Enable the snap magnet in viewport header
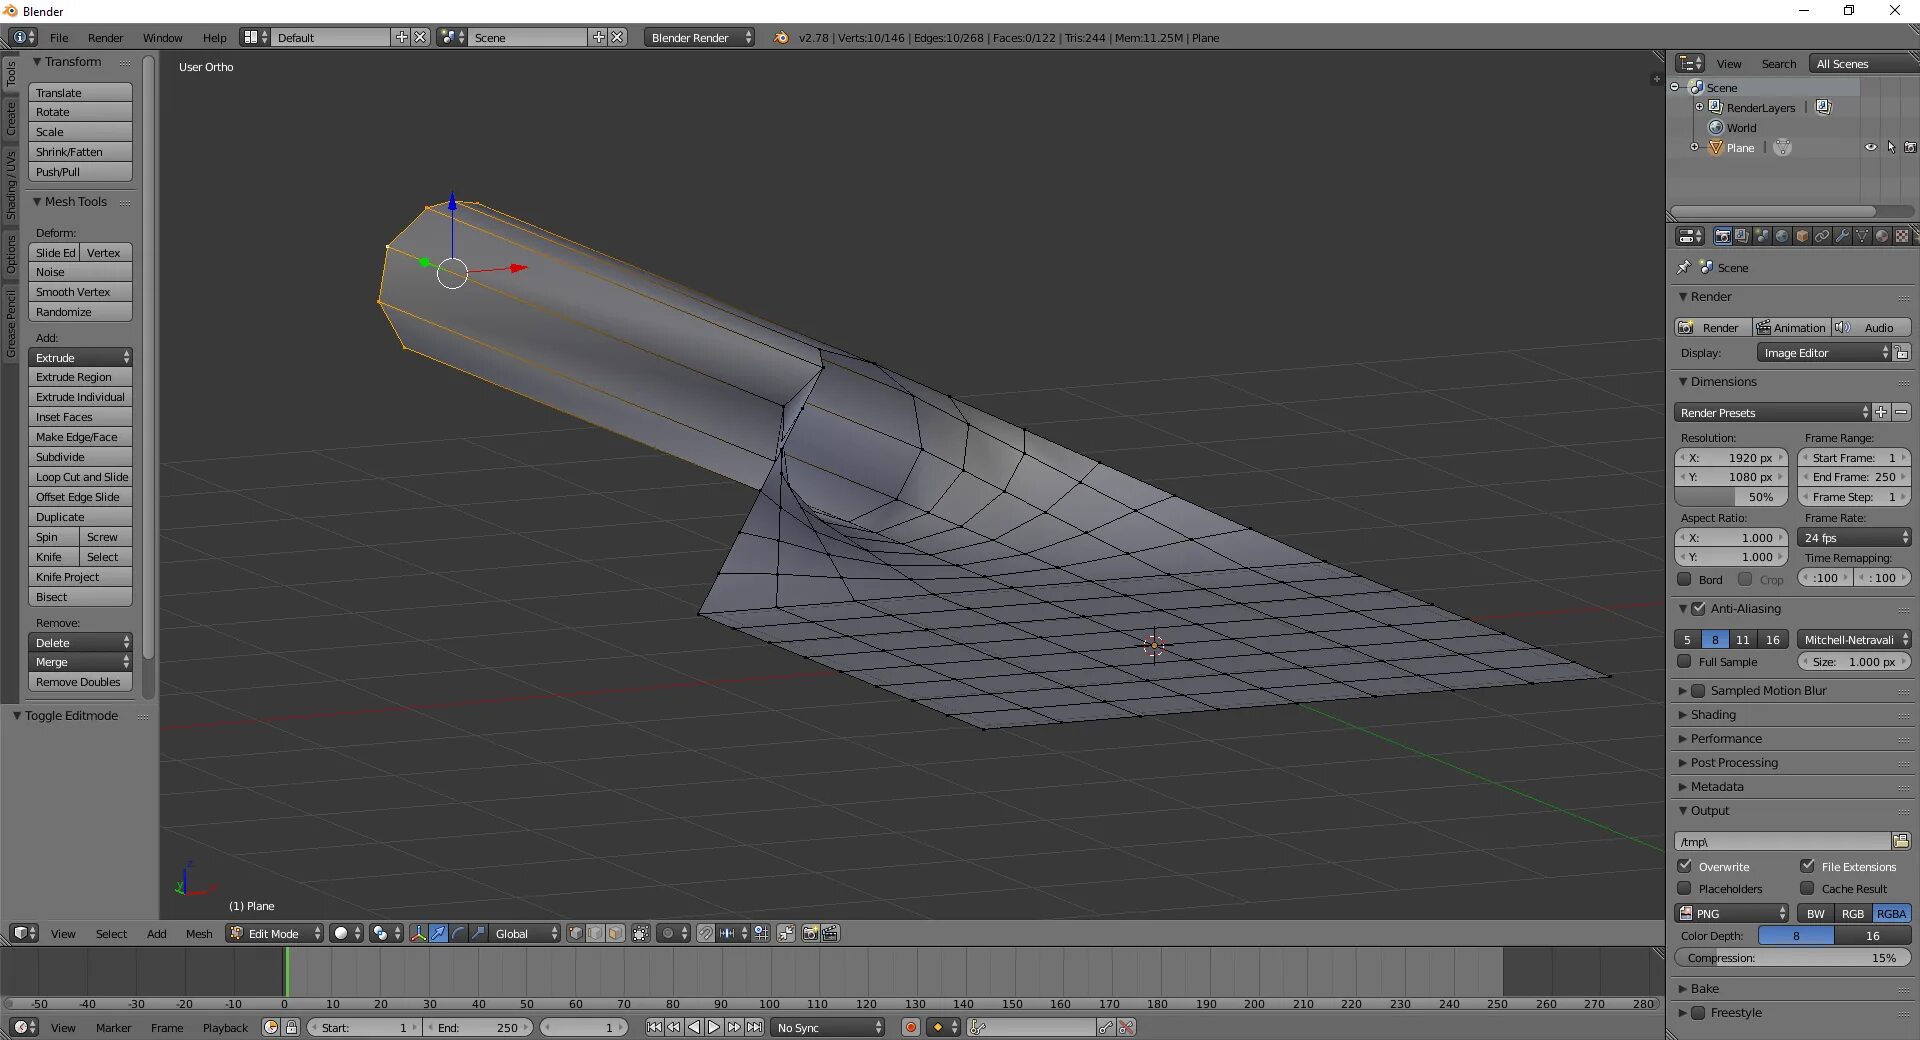Viewport: 1920px width, 1040px height. coord(706,933)
